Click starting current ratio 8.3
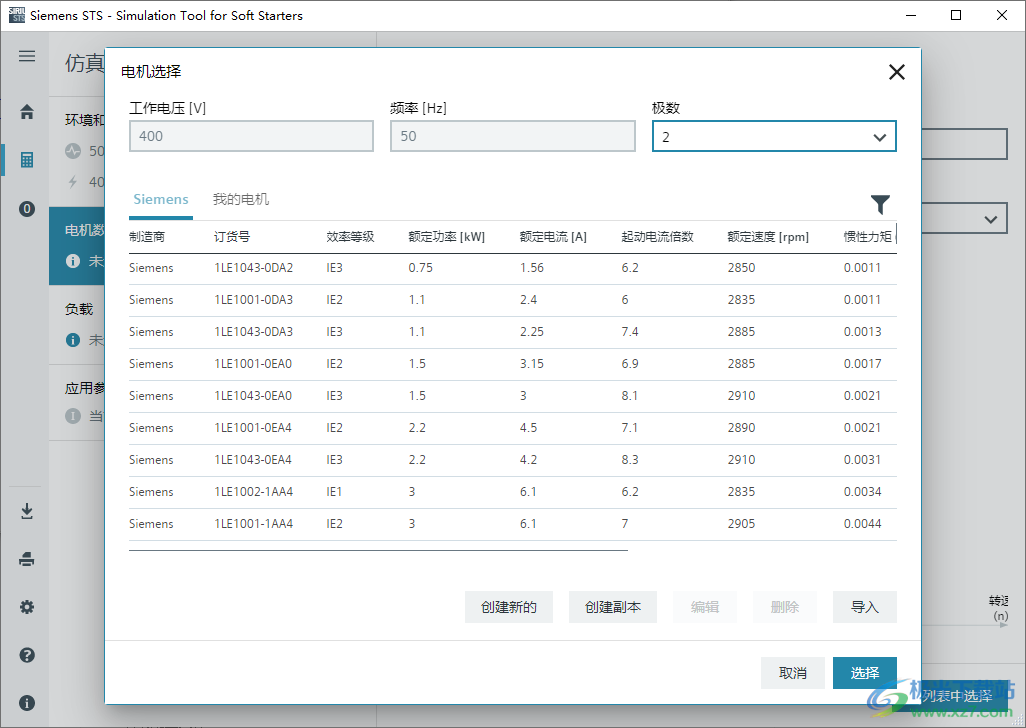 (630, 460)
